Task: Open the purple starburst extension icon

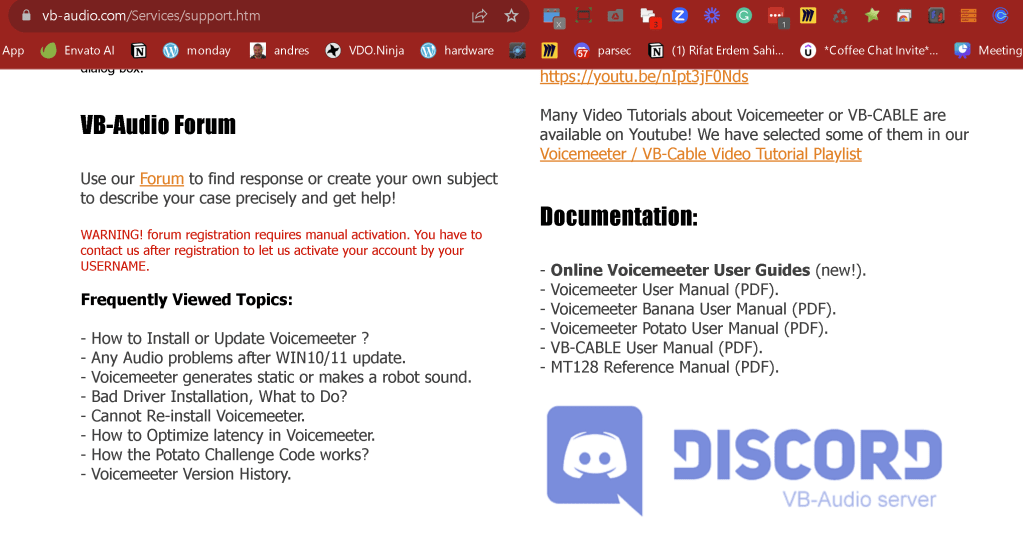Action: 712,16
